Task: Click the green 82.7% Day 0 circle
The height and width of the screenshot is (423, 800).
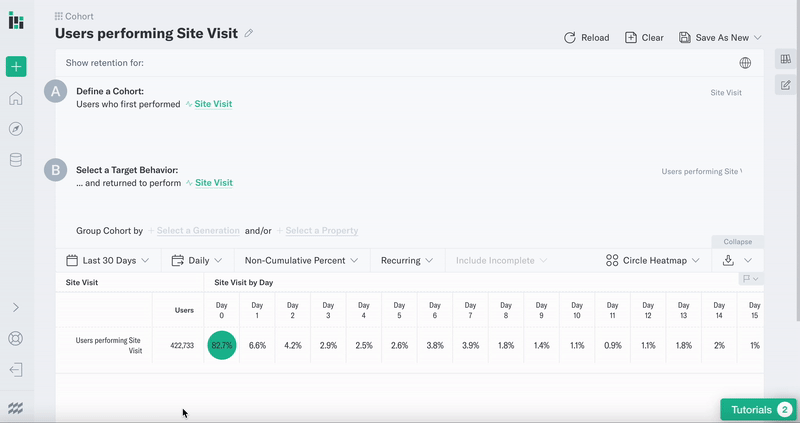Action: coord(221,345)
